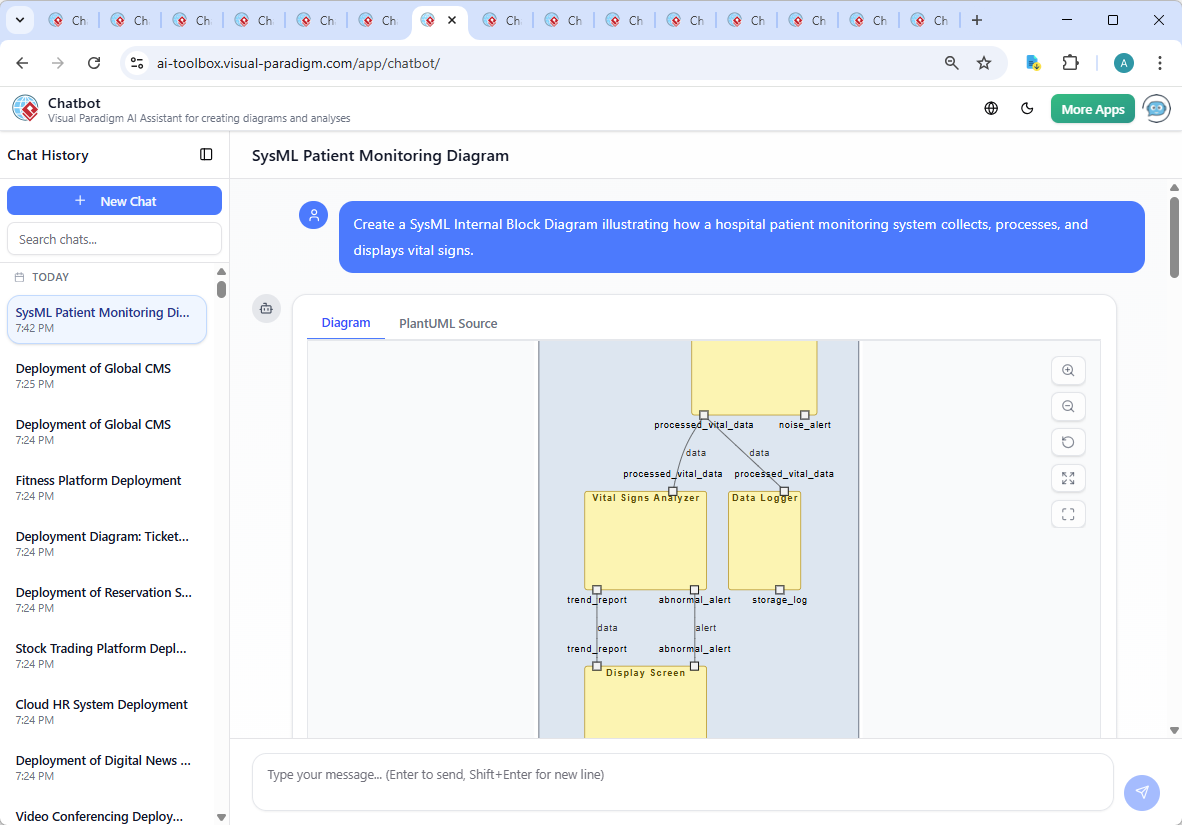The width and height of the screenshot is (1182, 825).
Task: Open the Chrome three-dot menu
Action: click(1160, 63)
